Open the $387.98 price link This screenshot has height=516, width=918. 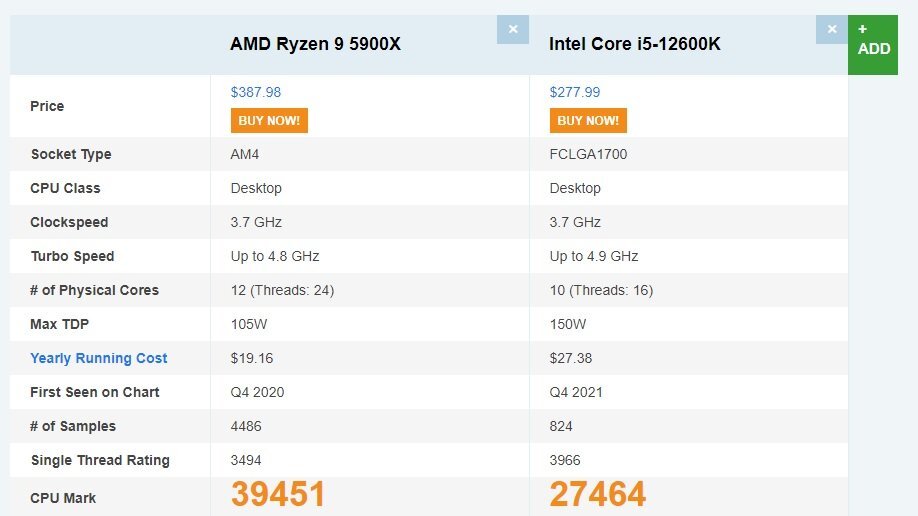[x=256, y=92]
